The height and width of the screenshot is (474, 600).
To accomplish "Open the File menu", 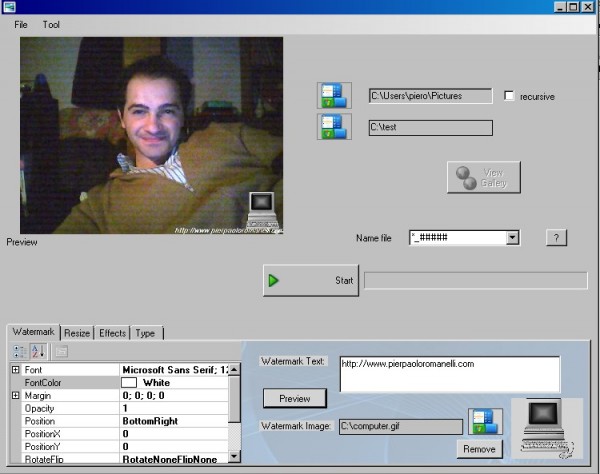I will (x=21, y=24).
